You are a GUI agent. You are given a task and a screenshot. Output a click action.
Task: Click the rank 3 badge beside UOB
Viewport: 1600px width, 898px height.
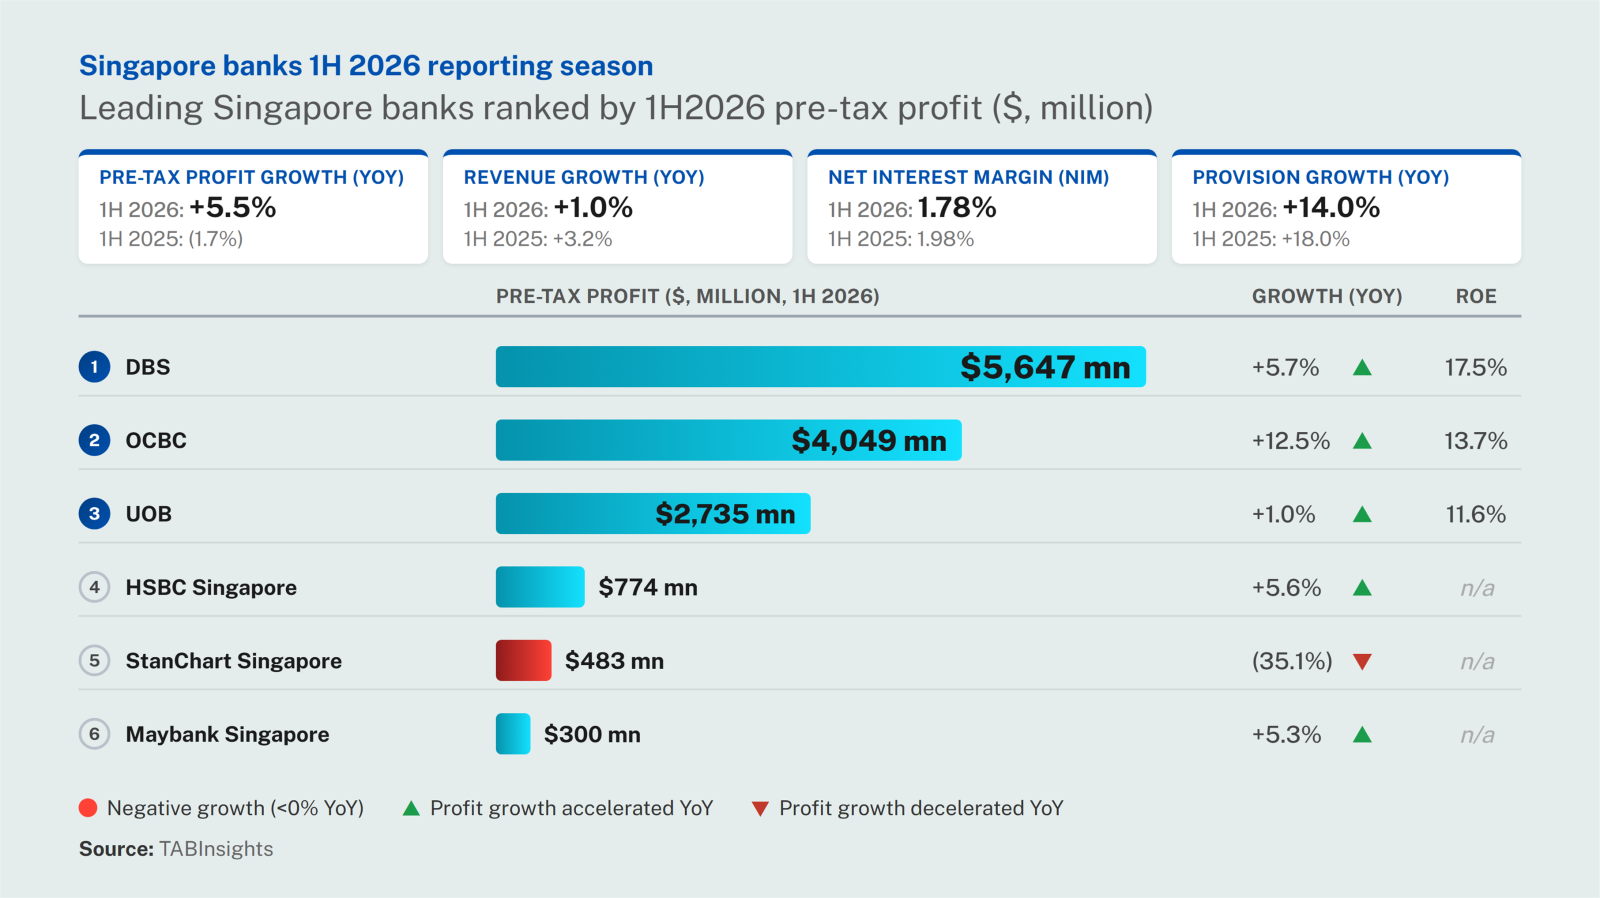click(x=94, y=514)
